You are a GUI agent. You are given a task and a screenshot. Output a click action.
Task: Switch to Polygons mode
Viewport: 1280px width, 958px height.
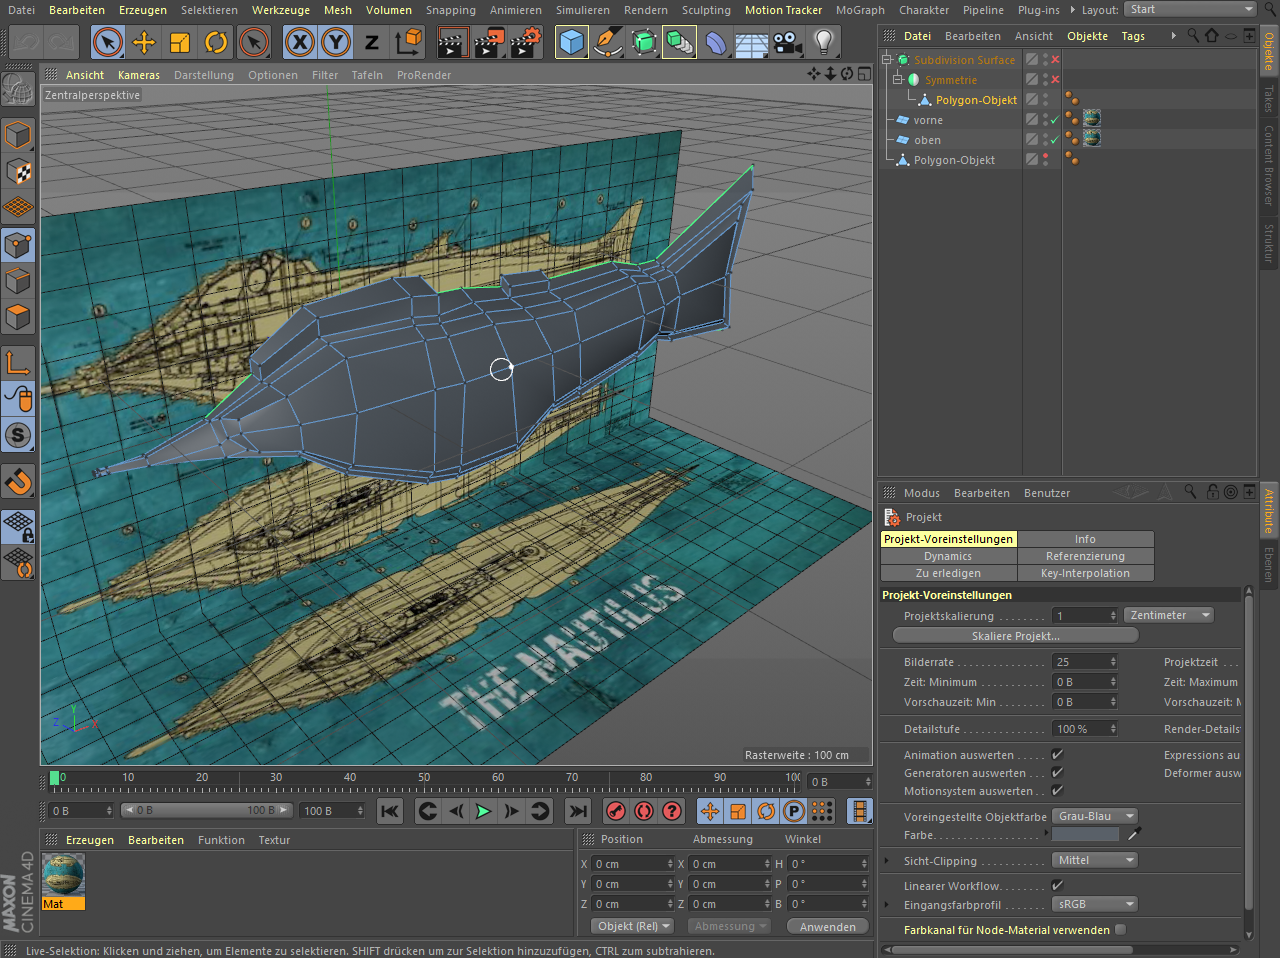[18, 317]
